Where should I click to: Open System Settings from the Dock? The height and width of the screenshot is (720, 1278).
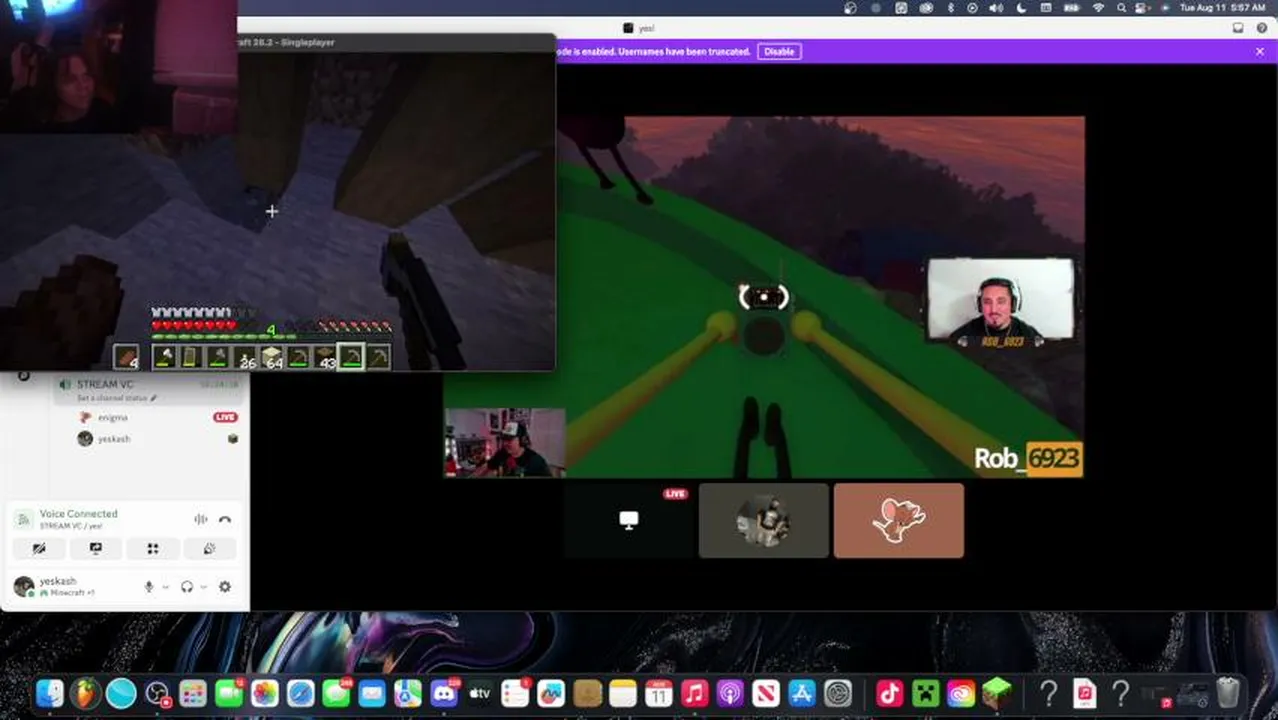pos(838,693)
